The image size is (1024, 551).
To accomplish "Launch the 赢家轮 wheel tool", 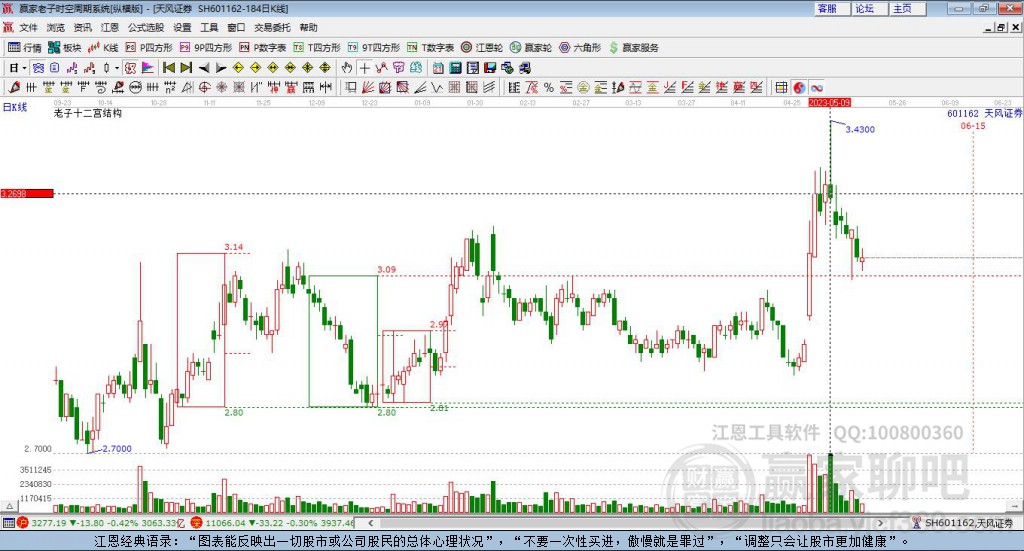I will [x=531, y=48].
